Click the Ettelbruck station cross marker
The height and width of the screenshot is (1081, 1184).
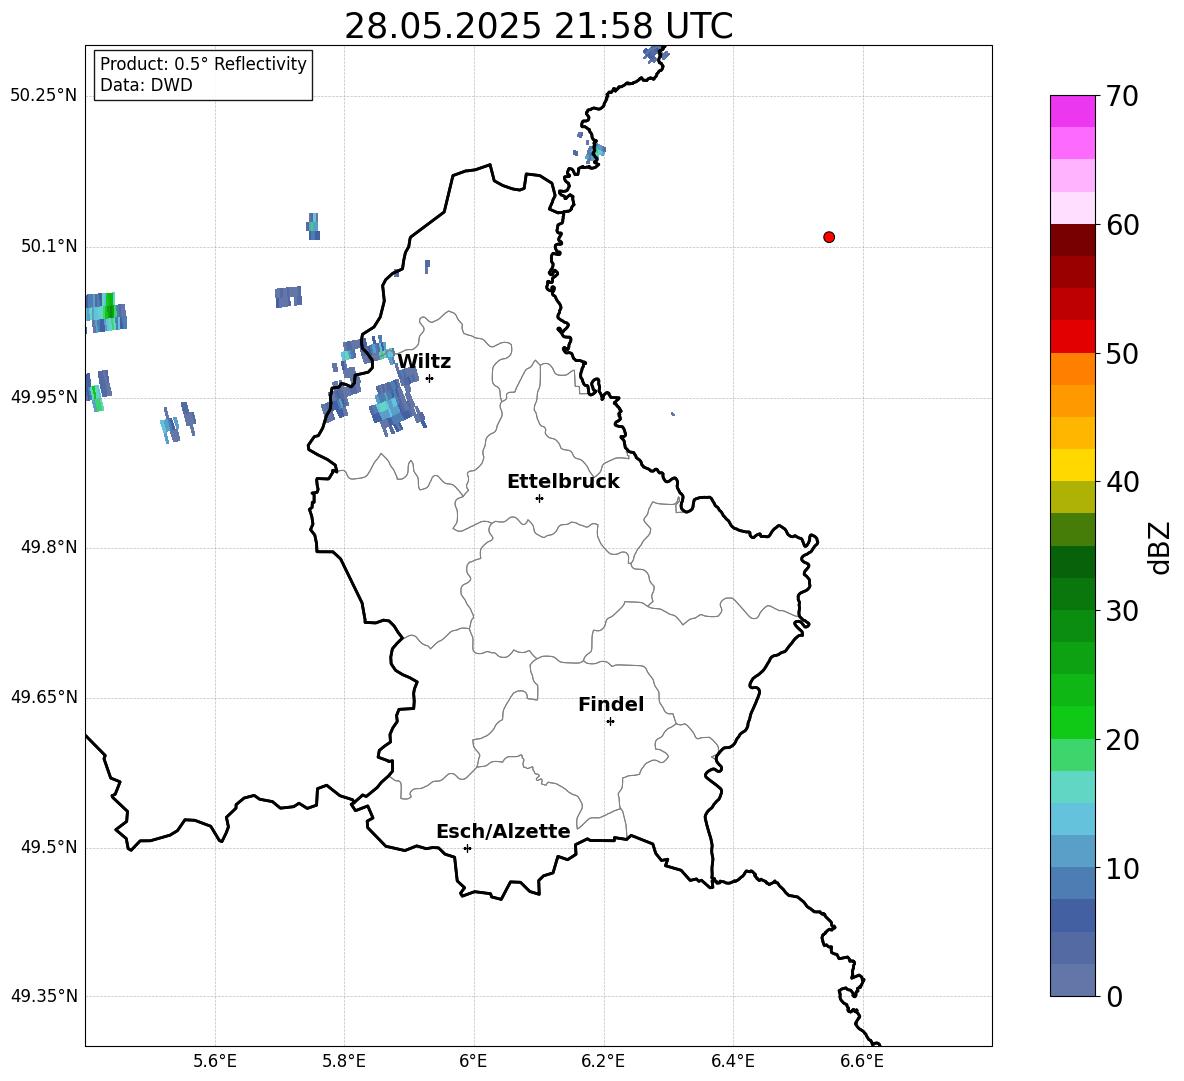click(x=539, y=498)
